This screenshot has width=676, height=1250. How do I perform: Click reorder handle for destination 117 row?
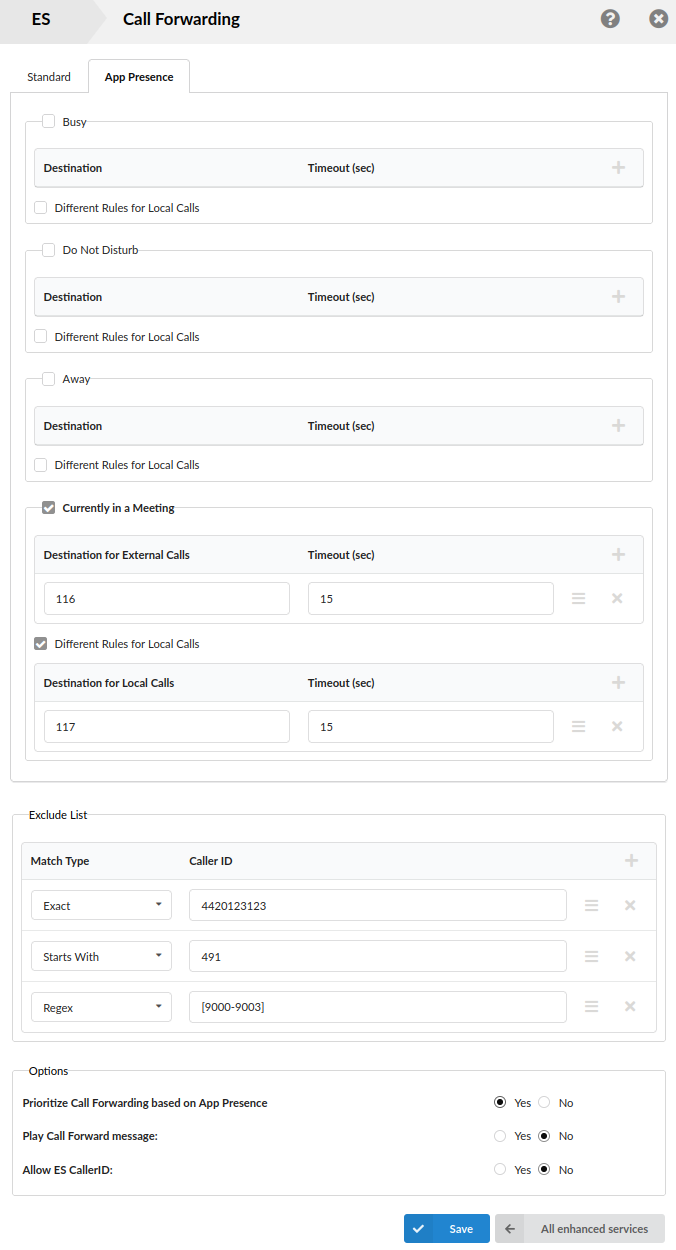578,727
